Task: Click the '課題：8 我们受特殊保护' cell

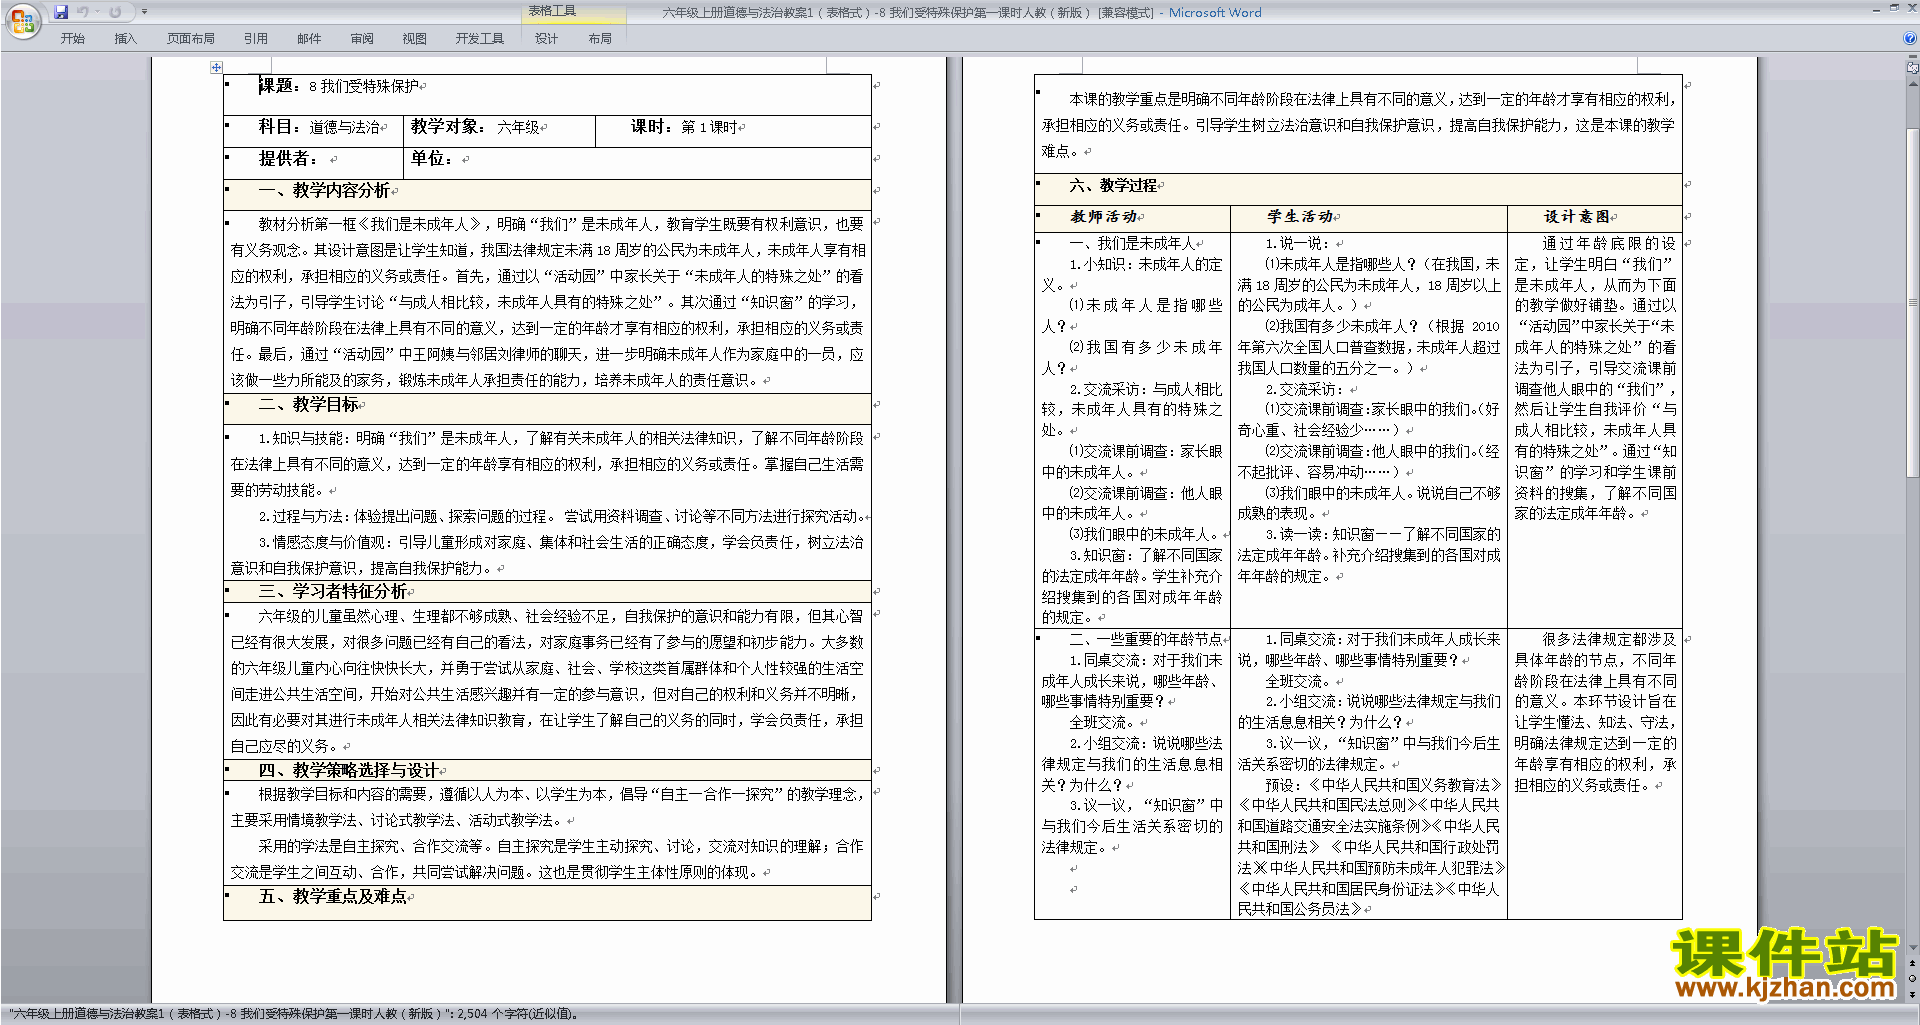Action: pyautogui.click(x=547, y=94)
